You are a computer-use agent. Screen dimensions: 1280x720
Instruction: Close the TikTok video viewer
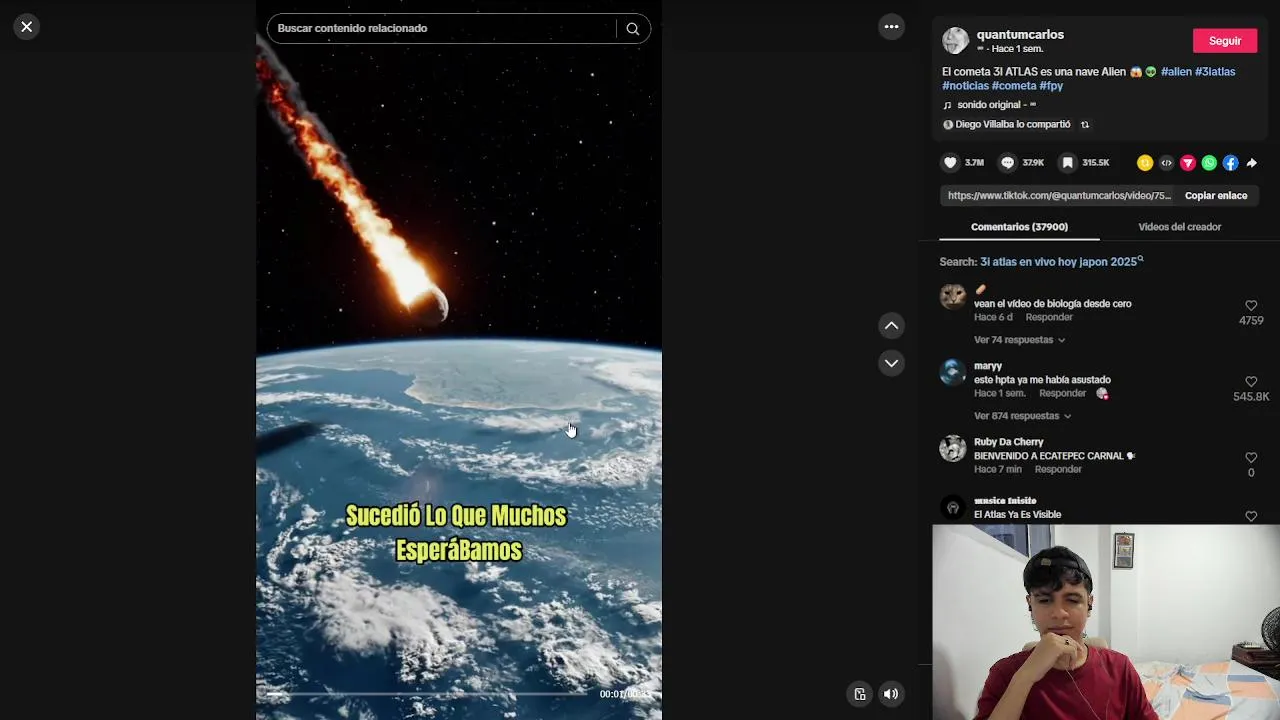27,27
